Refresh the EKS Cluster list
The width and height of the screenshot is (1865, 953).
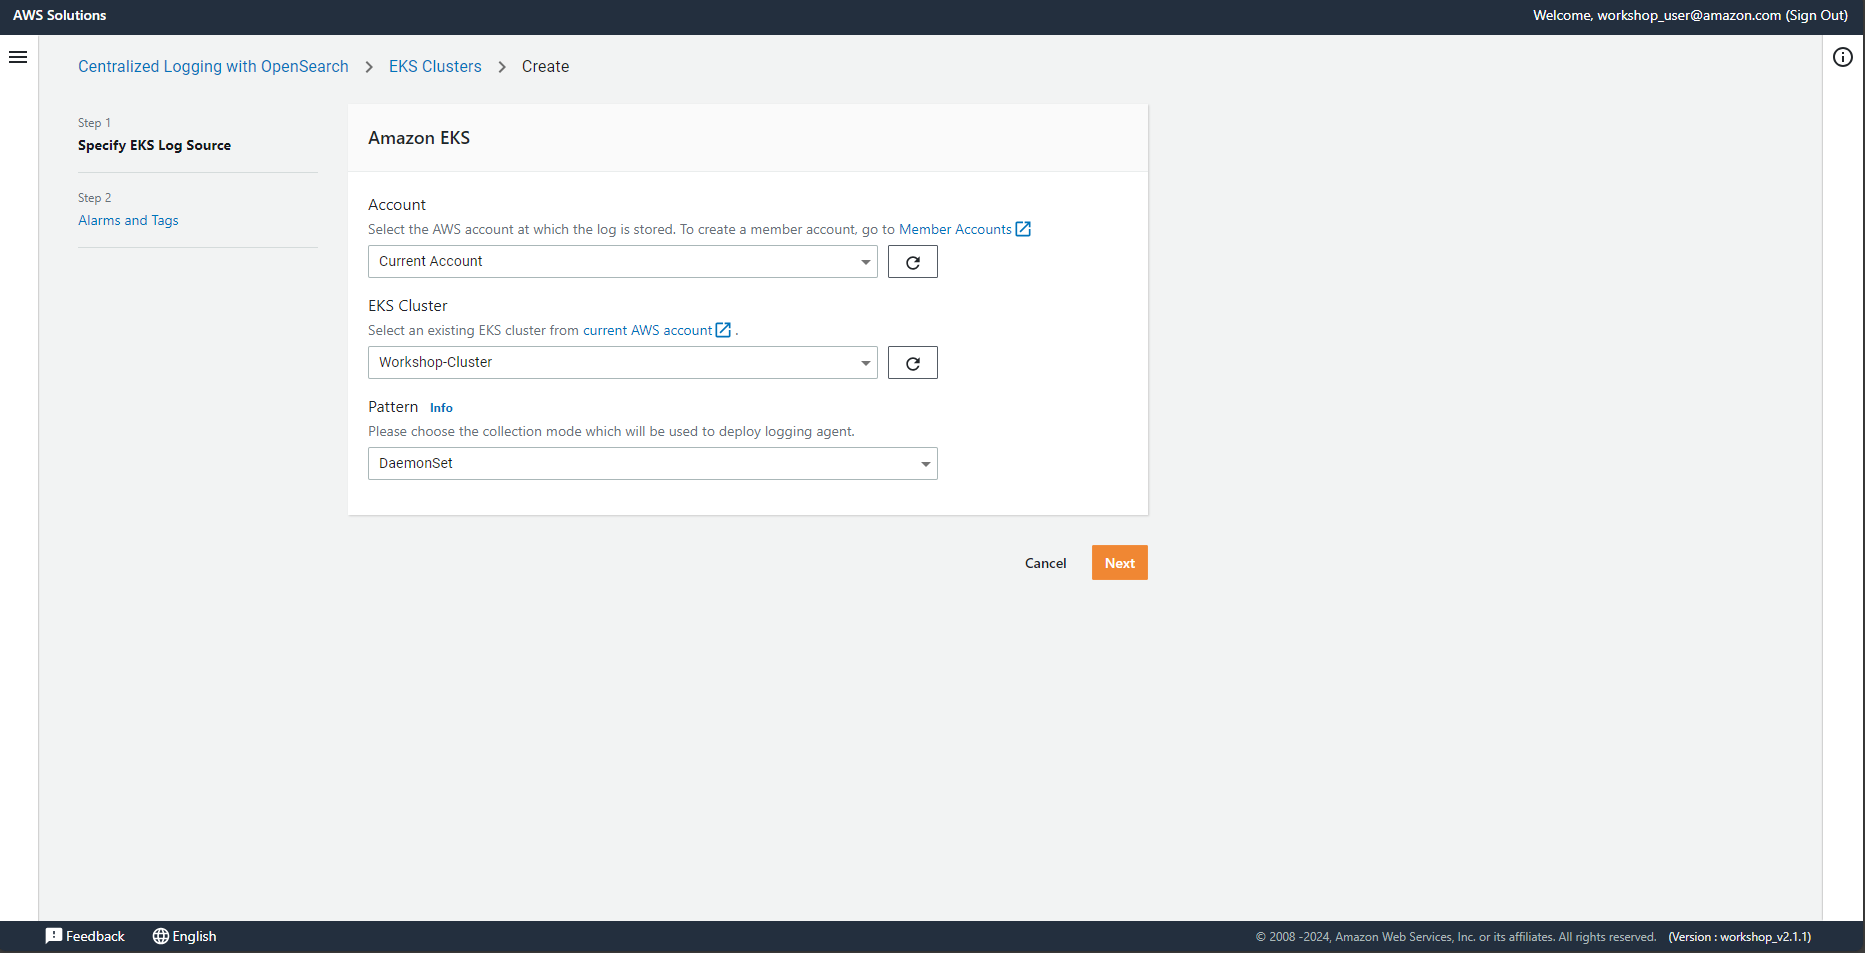tap(911, 362)
